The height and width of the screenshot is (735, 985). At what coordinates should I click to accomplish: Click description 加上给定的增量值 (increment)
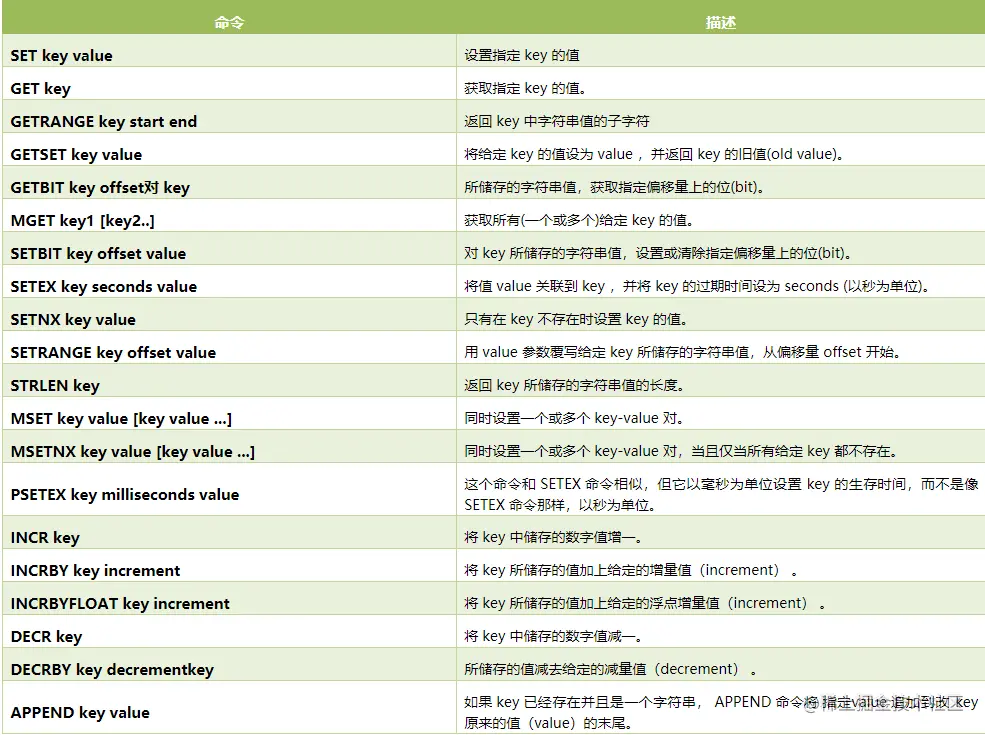pyautogui.click(x=631, y=570)
